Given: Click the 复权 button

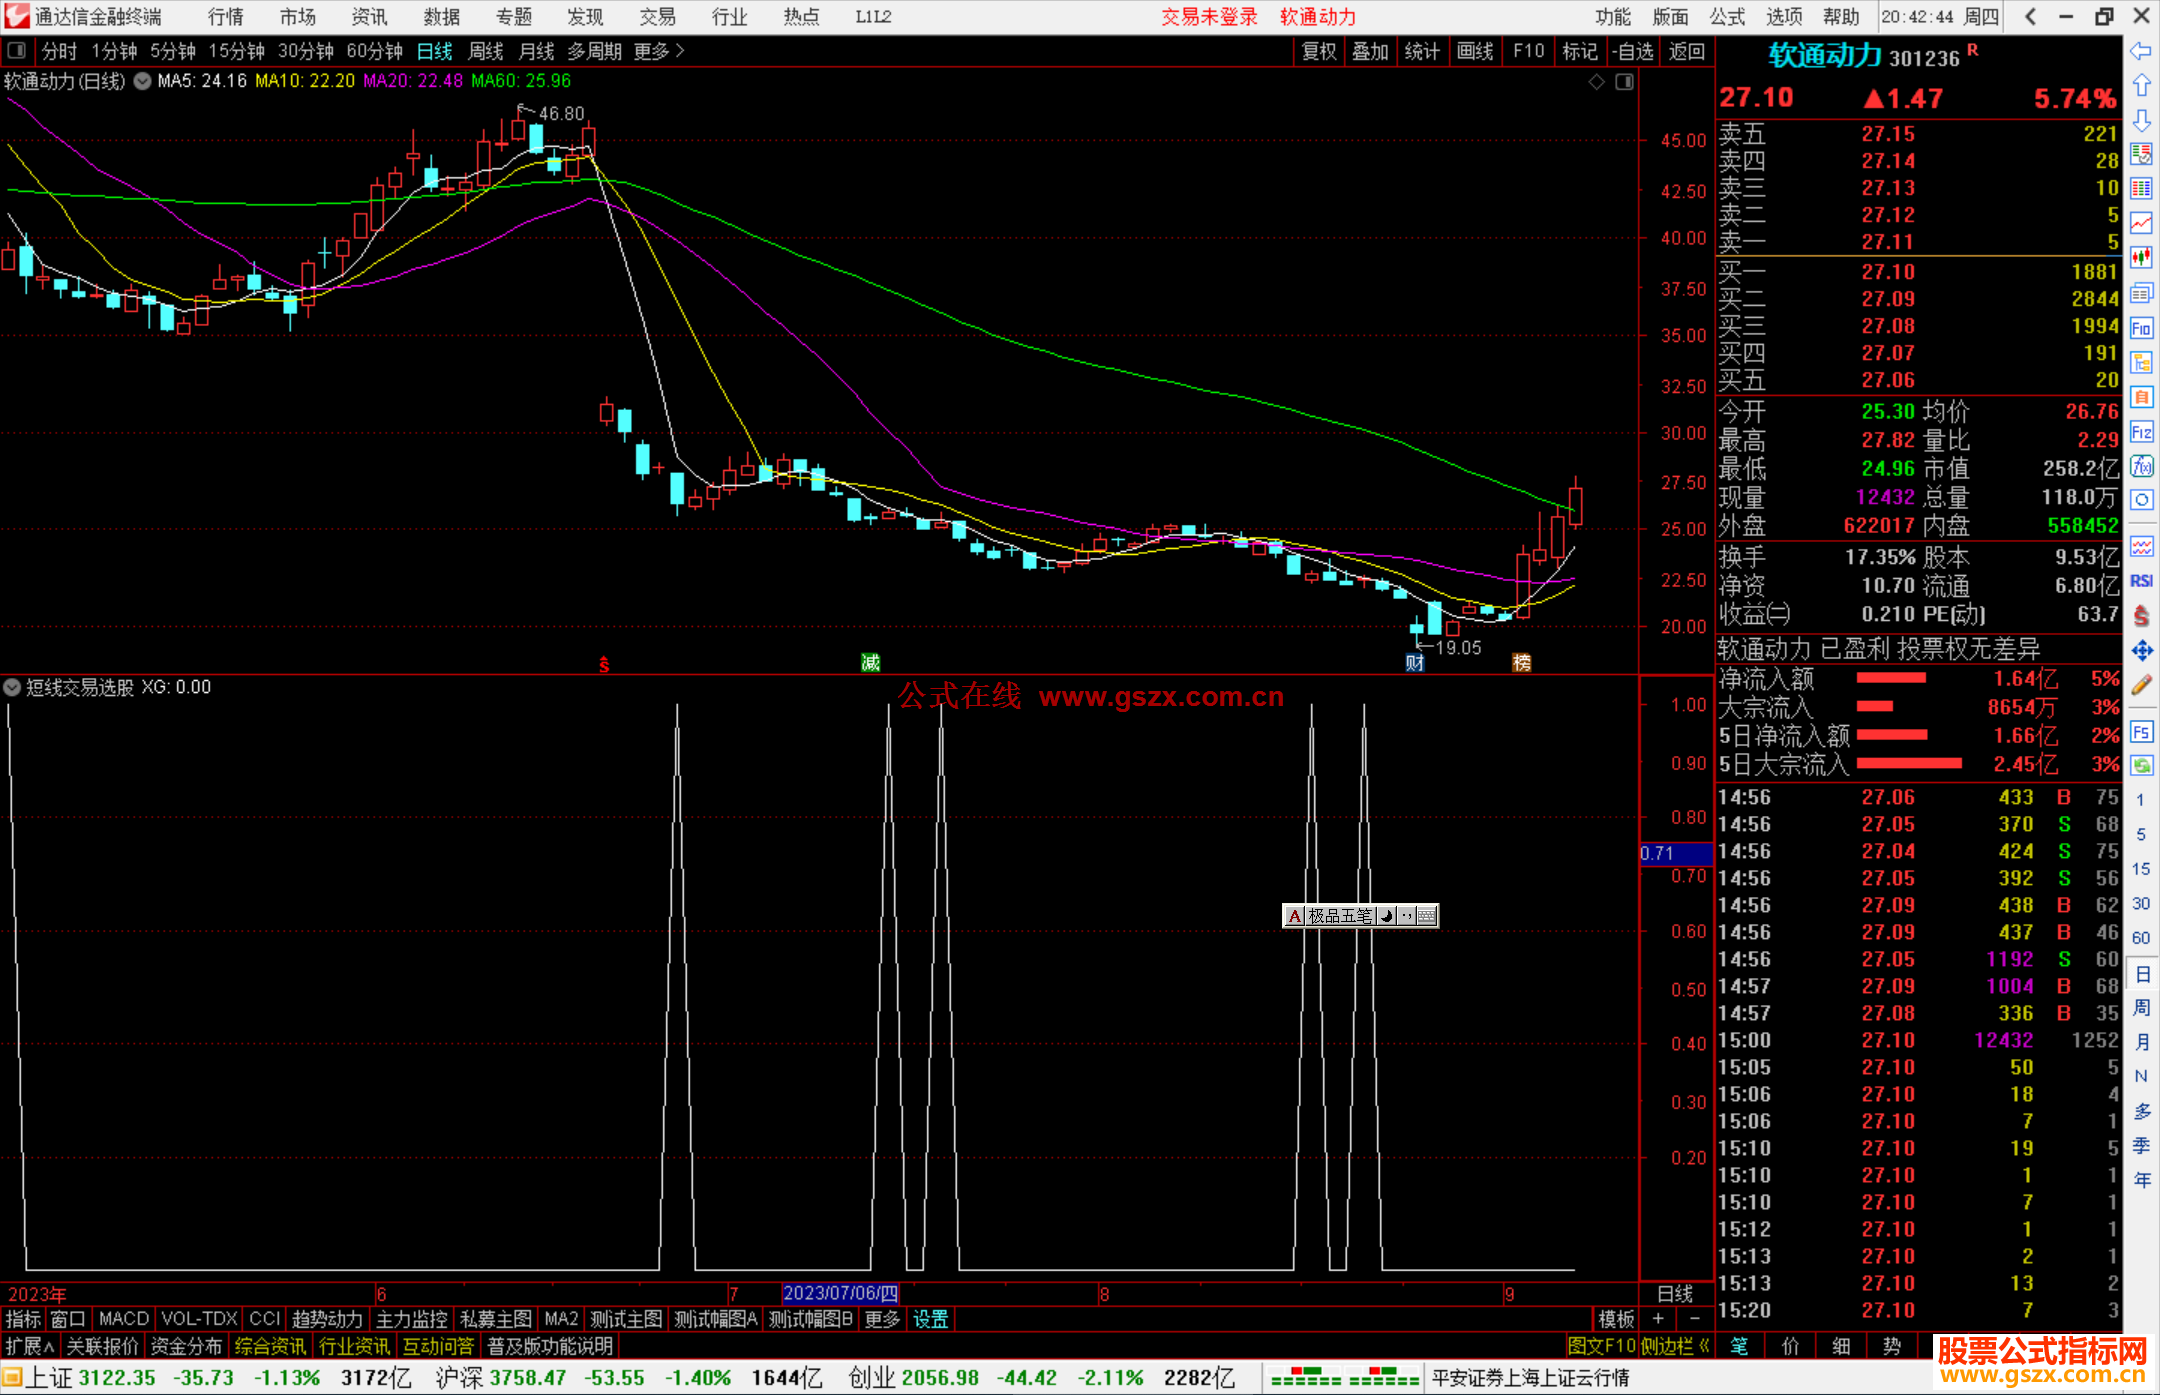Looking at the screenshot, I should pyautogui.click(x=1319, y=51).
